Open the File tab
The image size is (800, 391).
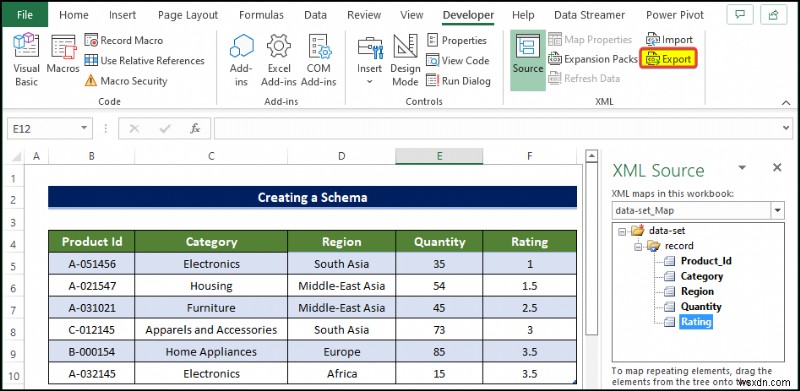coord(24,15)
